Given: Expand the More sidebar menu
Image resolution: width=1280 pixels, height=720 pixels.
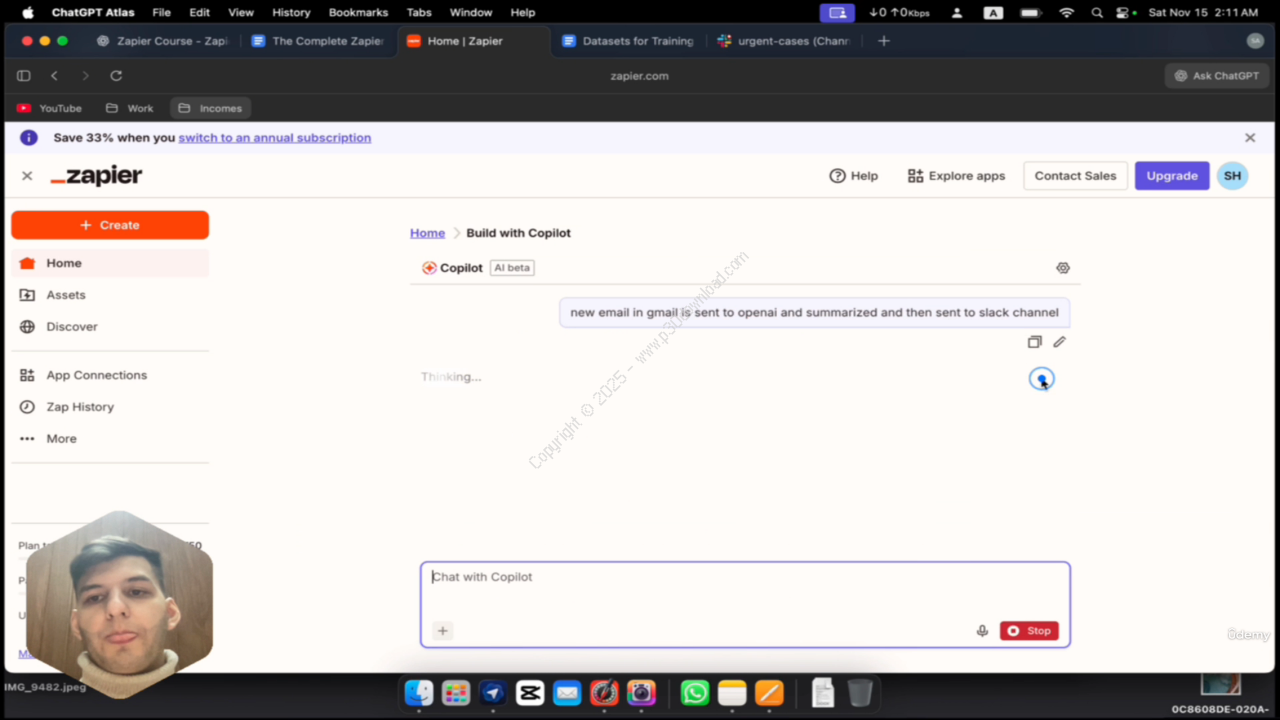Looking at the screenshot, I should click(60, 439).
